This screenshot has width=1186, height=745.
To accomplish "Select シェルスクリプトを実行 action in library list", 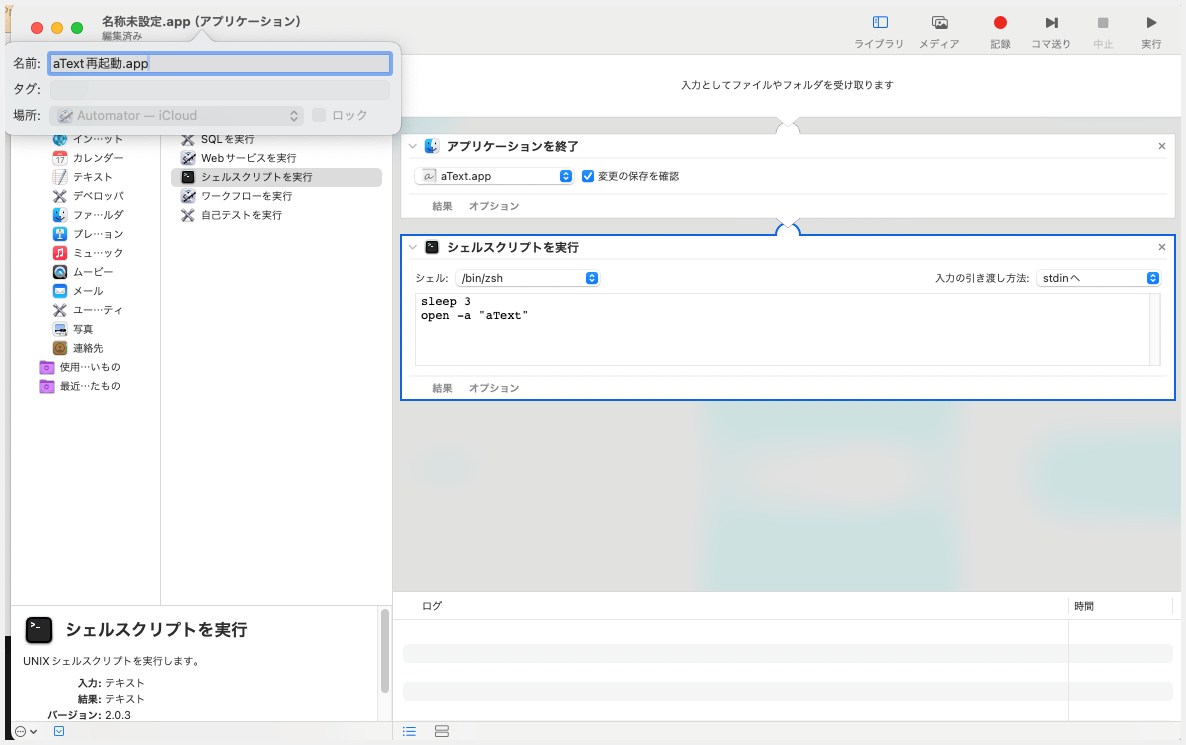I will [256, 177].
